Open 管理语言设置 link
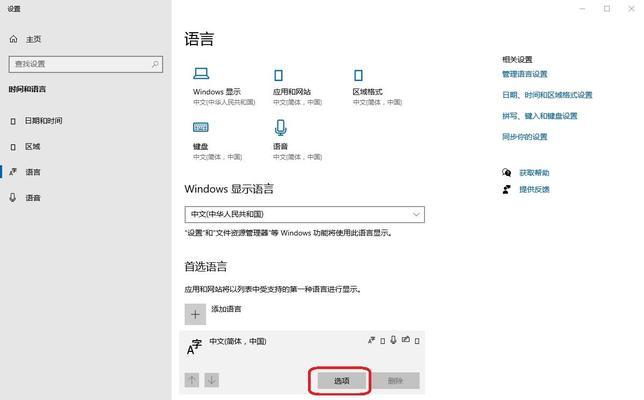 pos(524,74)
